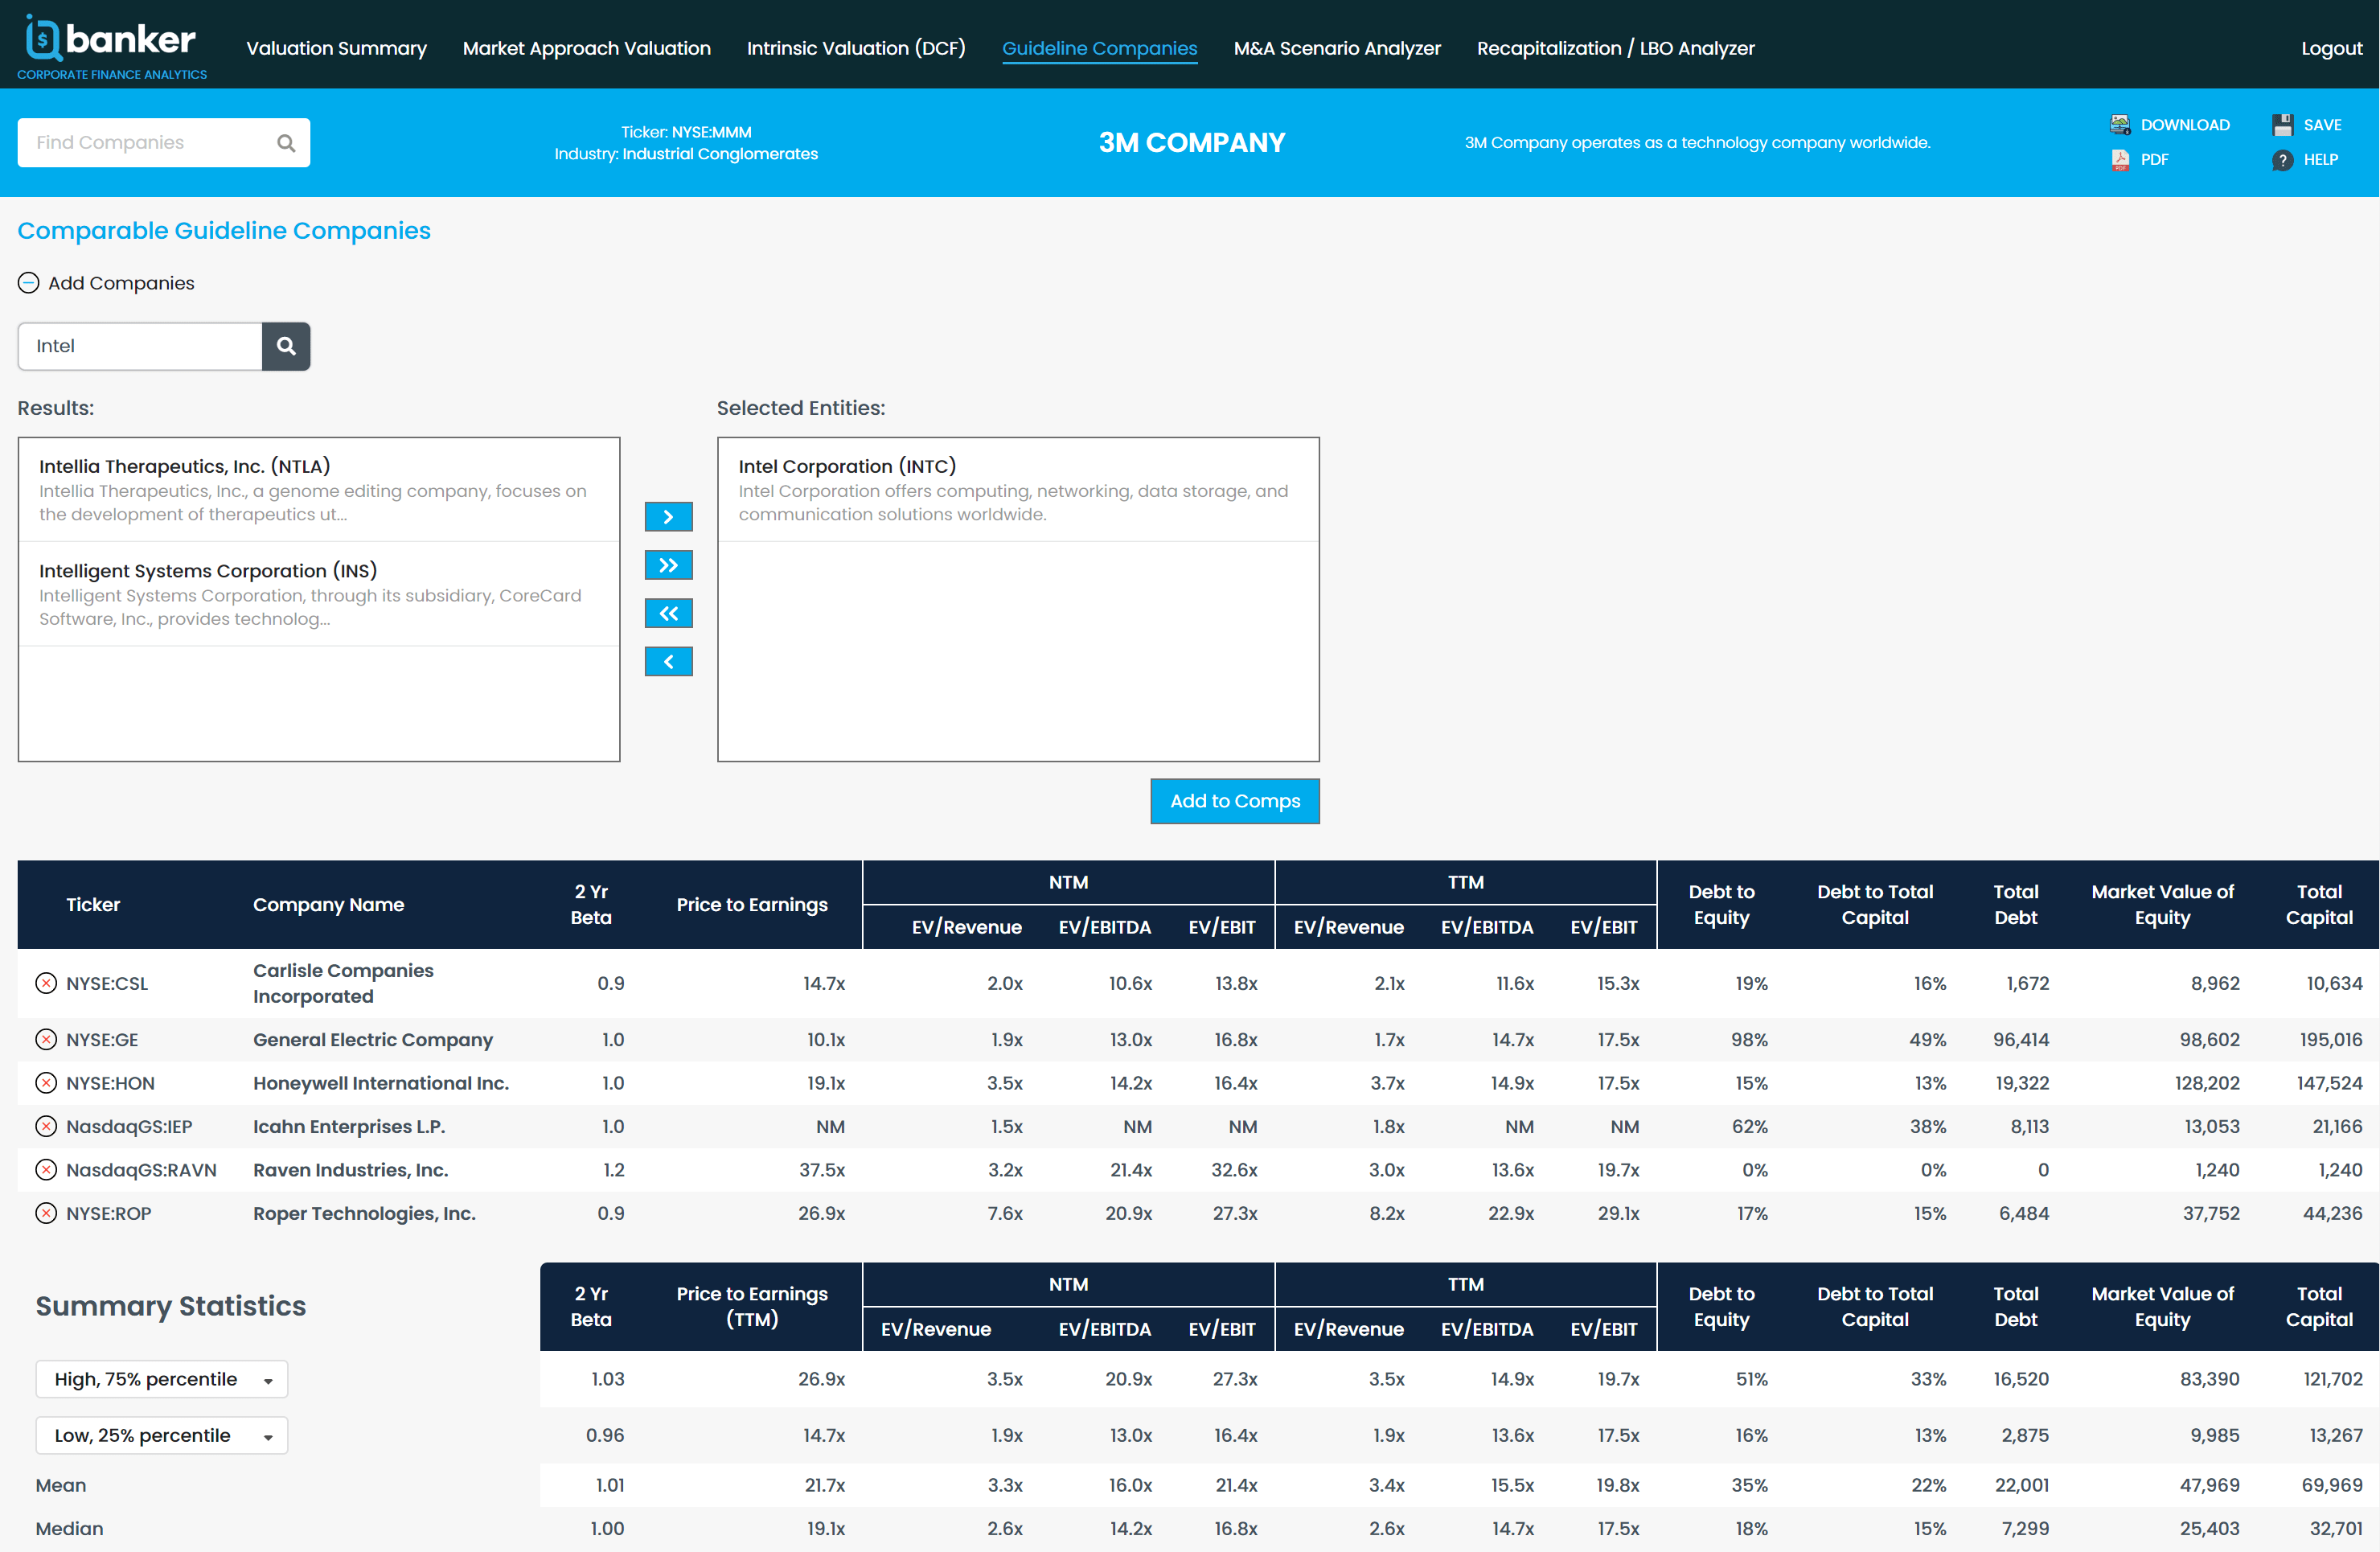Click Honeywell market value 128,202
Viewport: 2380px width, 1552px height.
coord(2208,1083)
